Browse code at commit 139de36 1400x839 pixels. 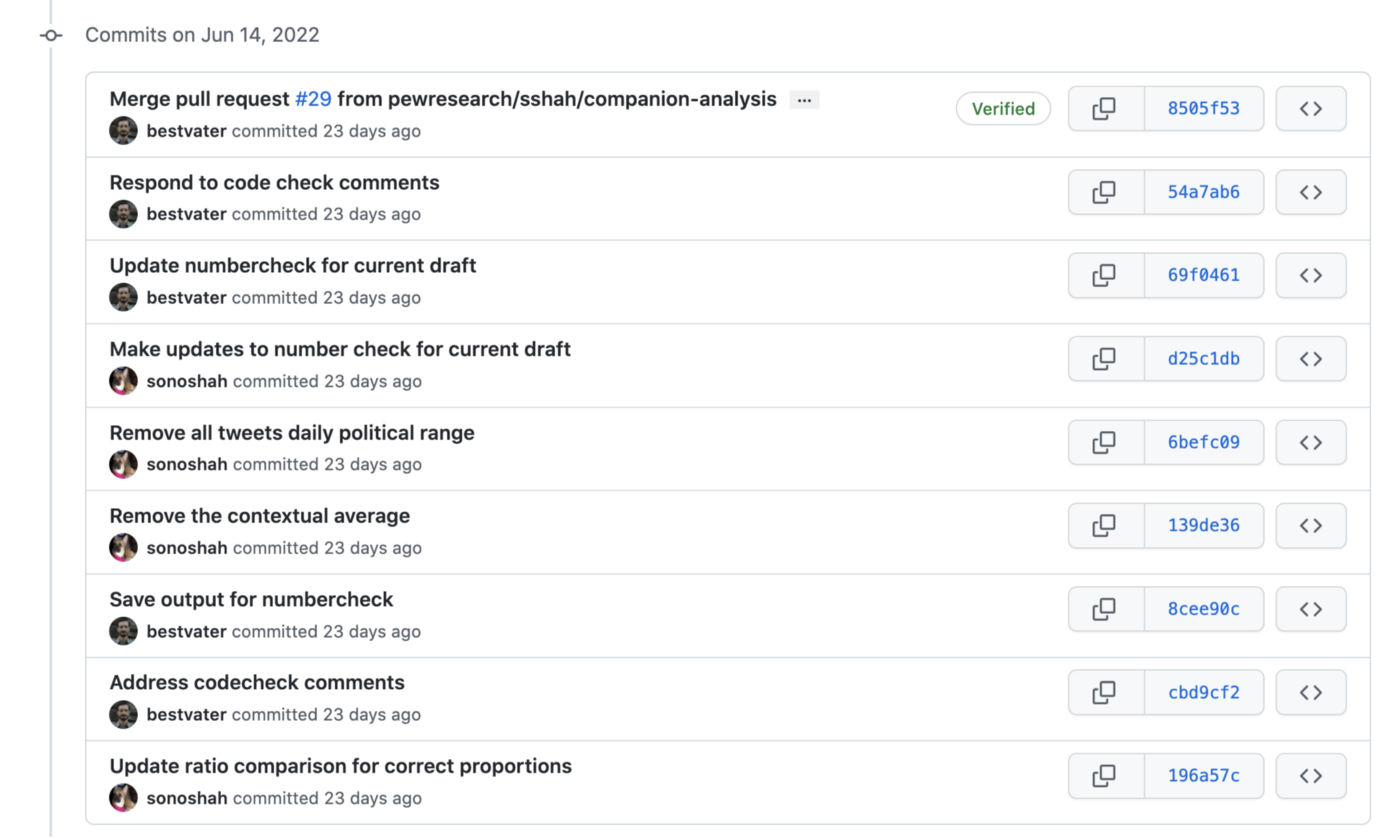1311,525
